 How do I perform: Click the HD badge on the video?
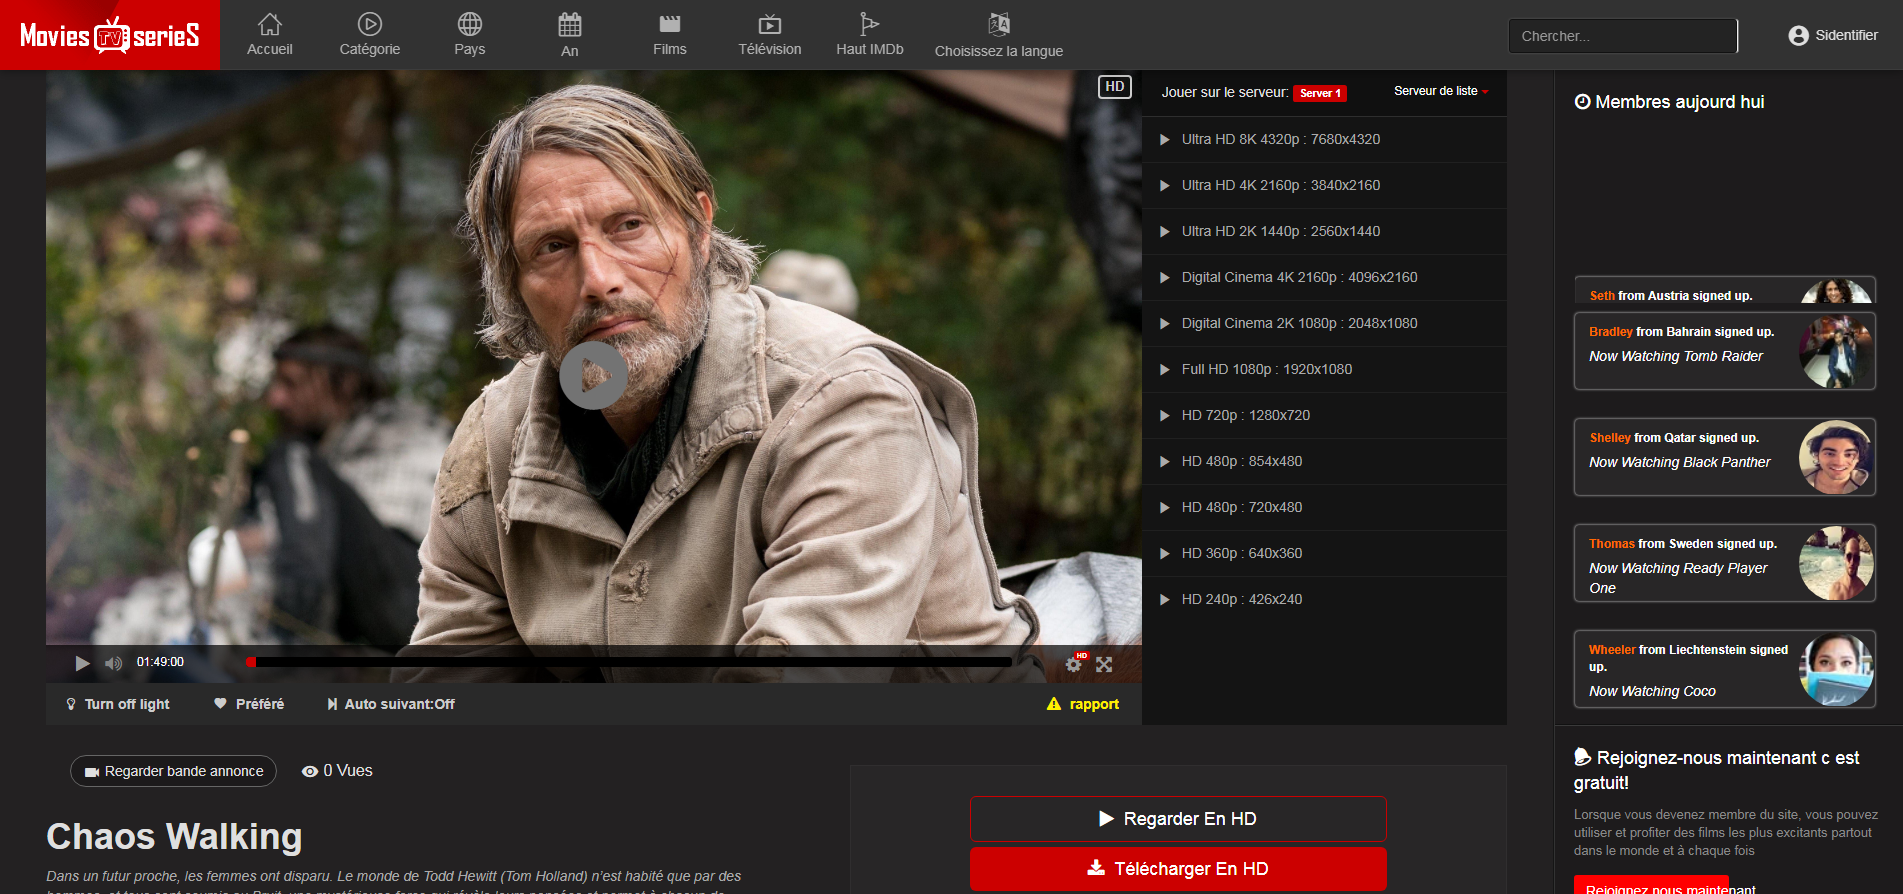point(1115,87)
